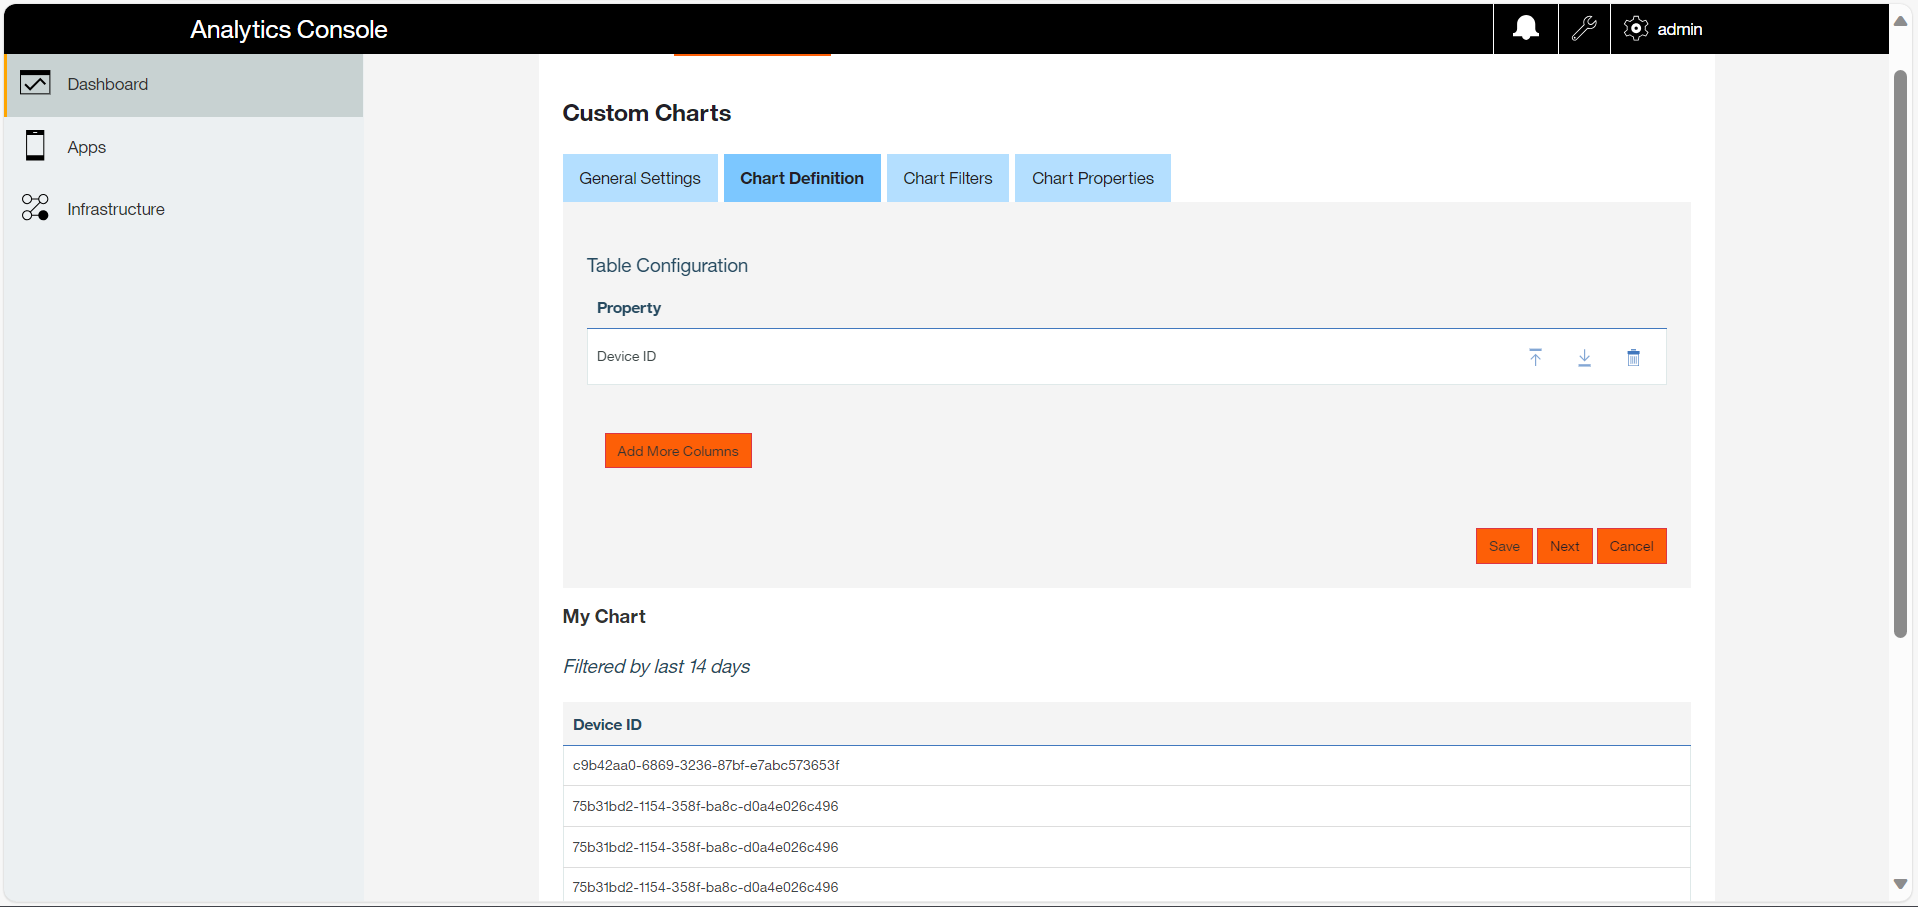
Task: Click the admin user label
Action: click(x=1680, y=29)
